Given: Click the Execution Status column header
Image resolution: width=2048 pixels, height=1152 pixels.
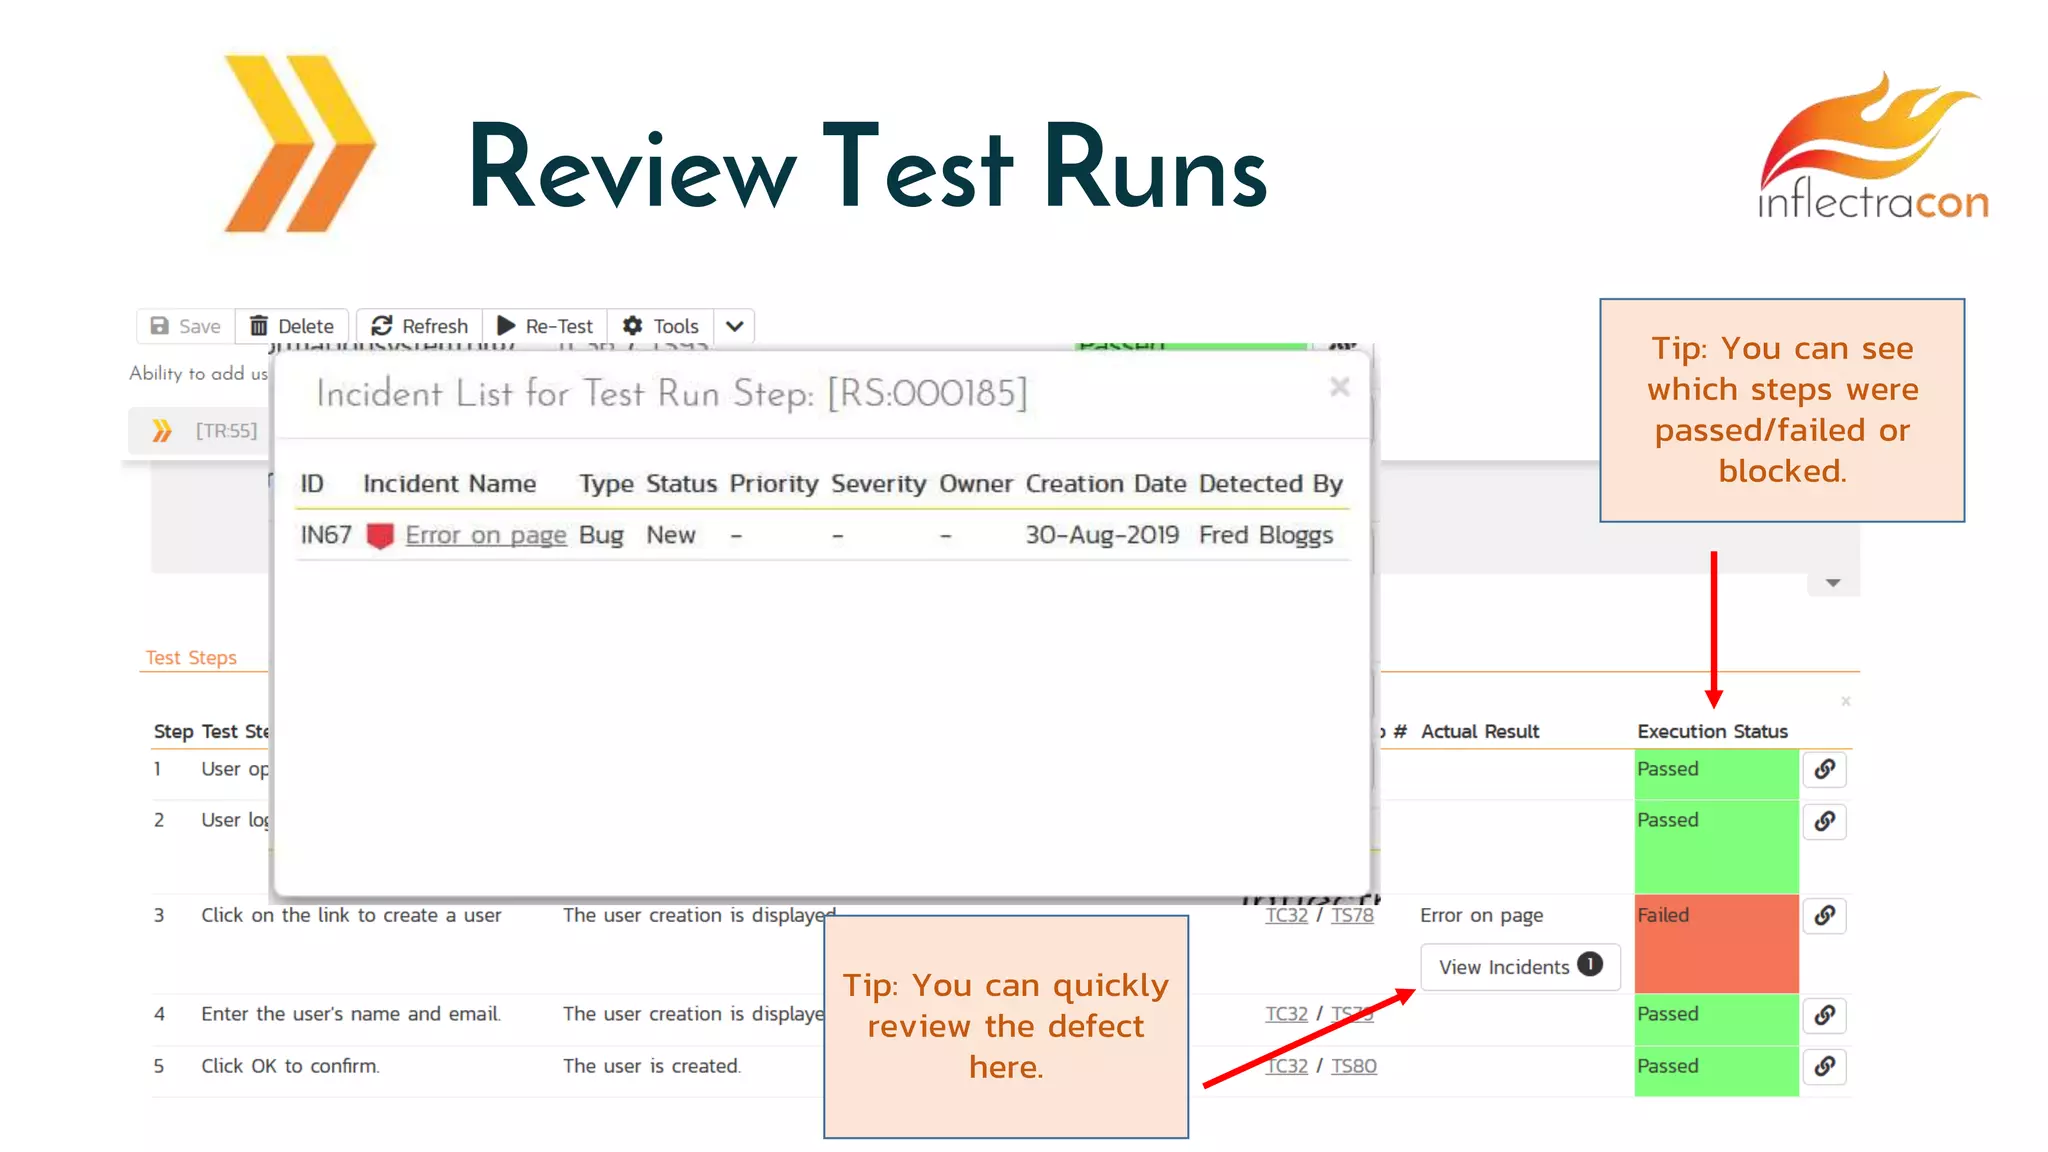Looking at the screenshot, I should click(x=1712, y=731).
